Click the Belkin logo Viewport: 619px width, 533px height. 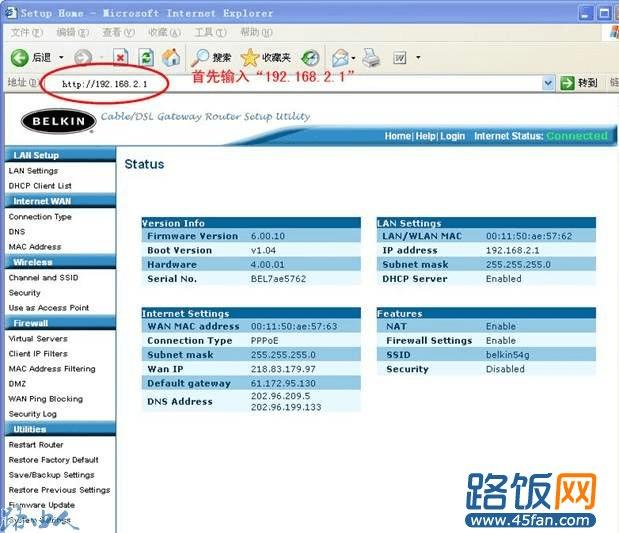[58, 121]
